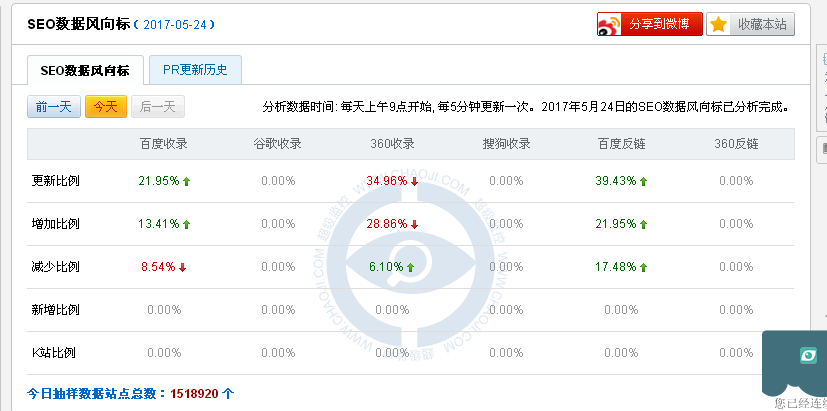
Task: Click green up arrow beside 21.95% 百度收录
Action: click(186, 181)
